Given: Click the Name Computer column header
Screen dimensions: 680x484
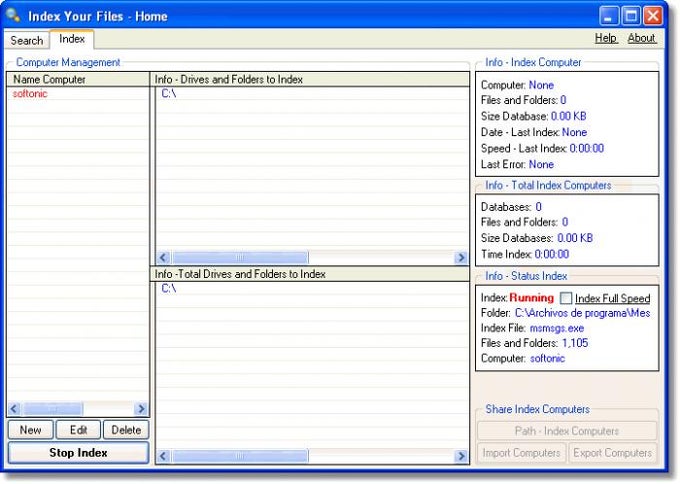Looking at the screenshot, I should point(78,79).
